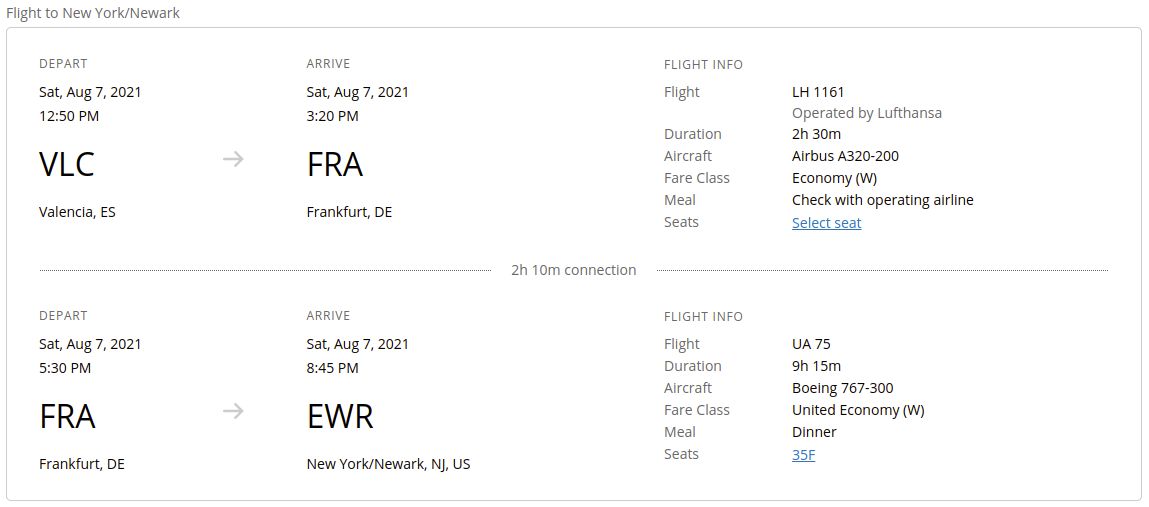1149x507 pixels.
Task: Click the 2h 10m connection label
Action: [x=573, y=270]
